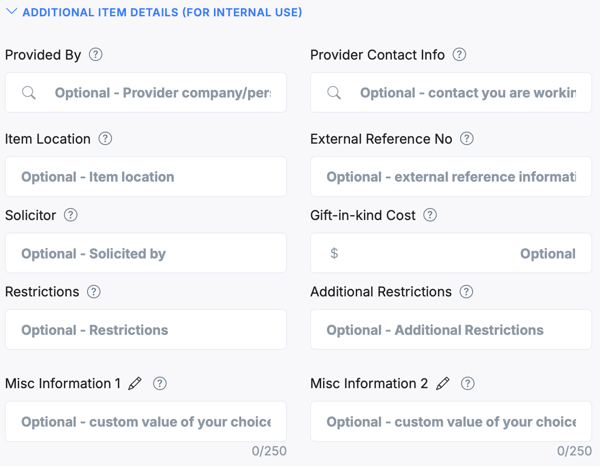600x466 pixels.
Task: Click the Misc Information 1 label
Action: pos(63,384)
